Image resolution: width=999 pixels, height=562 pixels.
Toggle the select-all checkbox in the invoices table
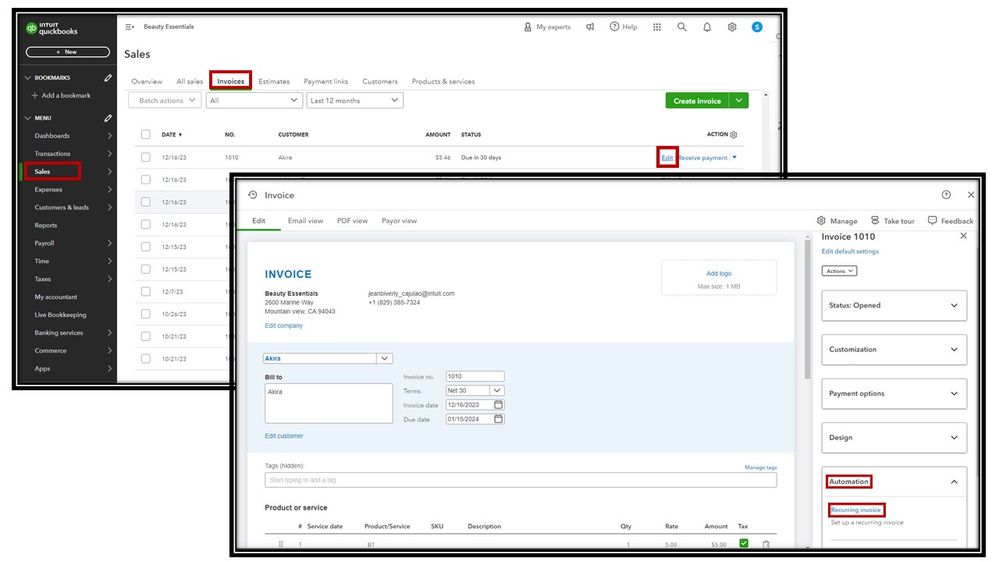(146, 134)
